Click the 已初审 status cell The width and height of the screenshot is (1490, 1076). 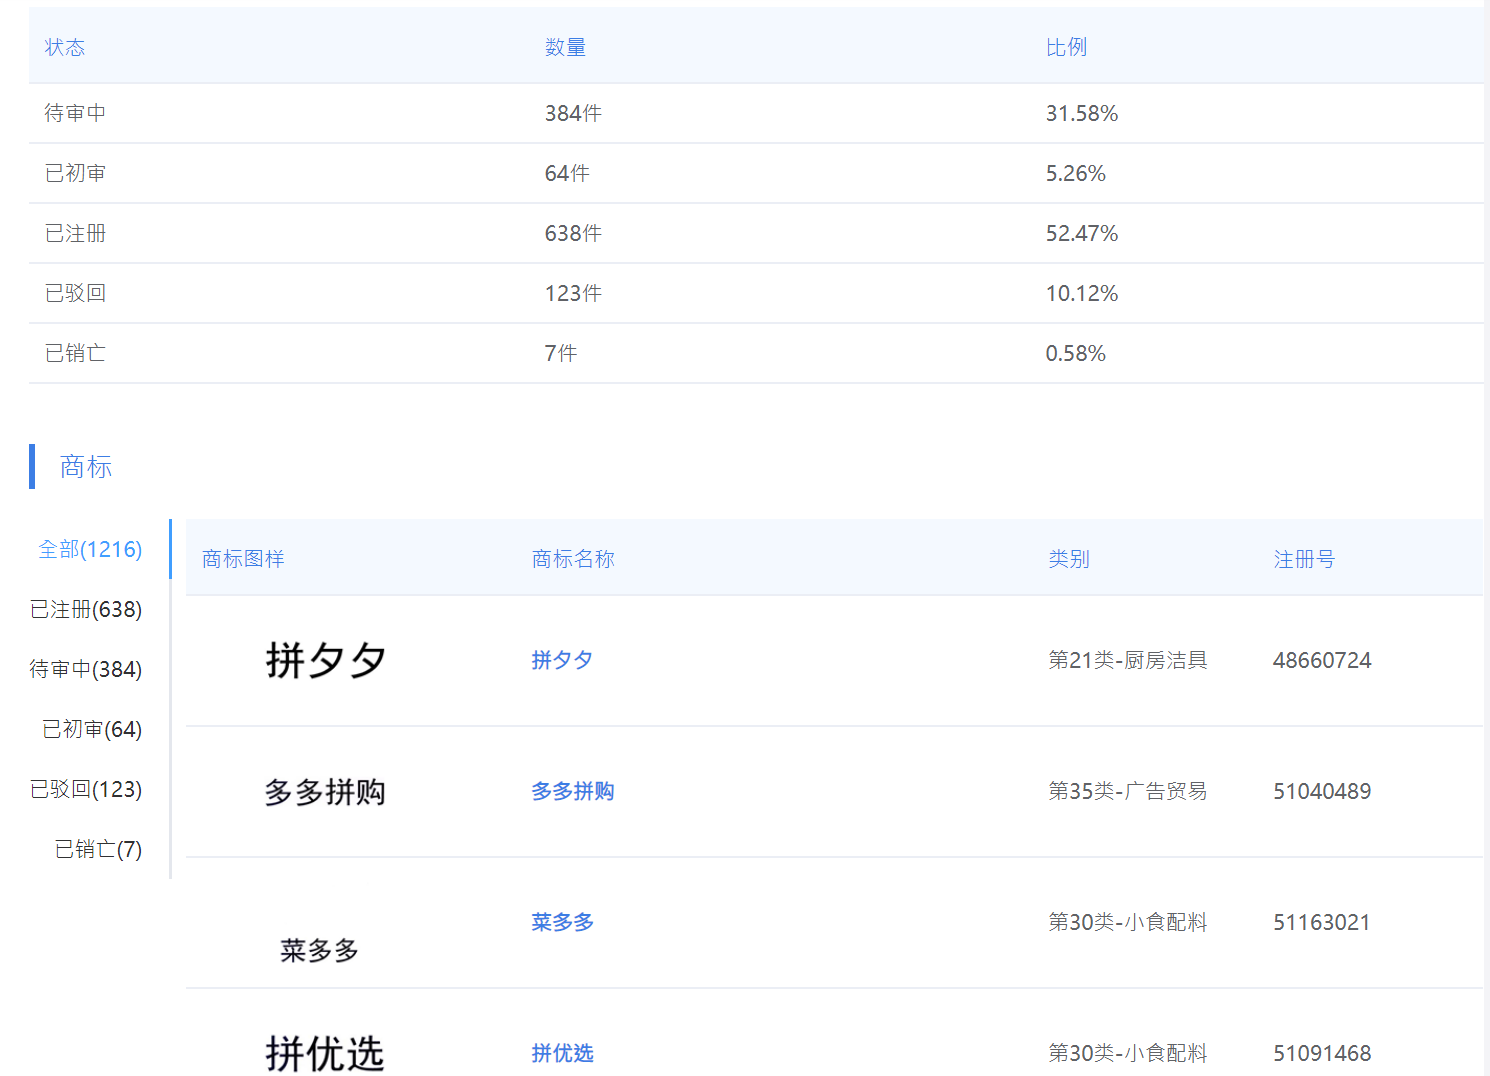(x=75, y=173)
